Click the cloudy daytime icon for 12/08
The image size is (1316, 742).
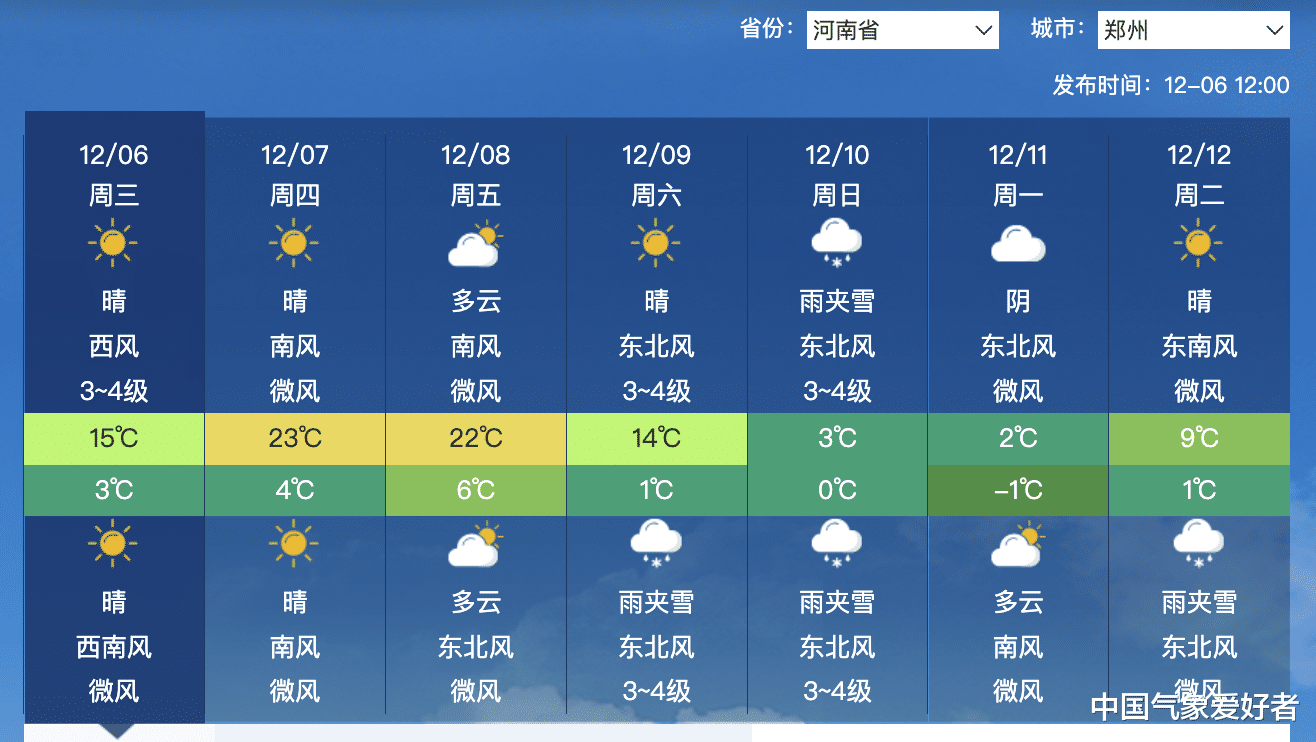[x=475, y=245]
